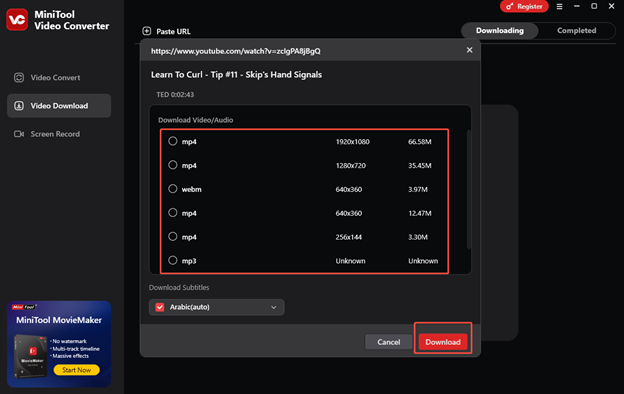The image size is (624, 394).
Task: Open the hamburger menu icon
Action: (x=559, y=6)
